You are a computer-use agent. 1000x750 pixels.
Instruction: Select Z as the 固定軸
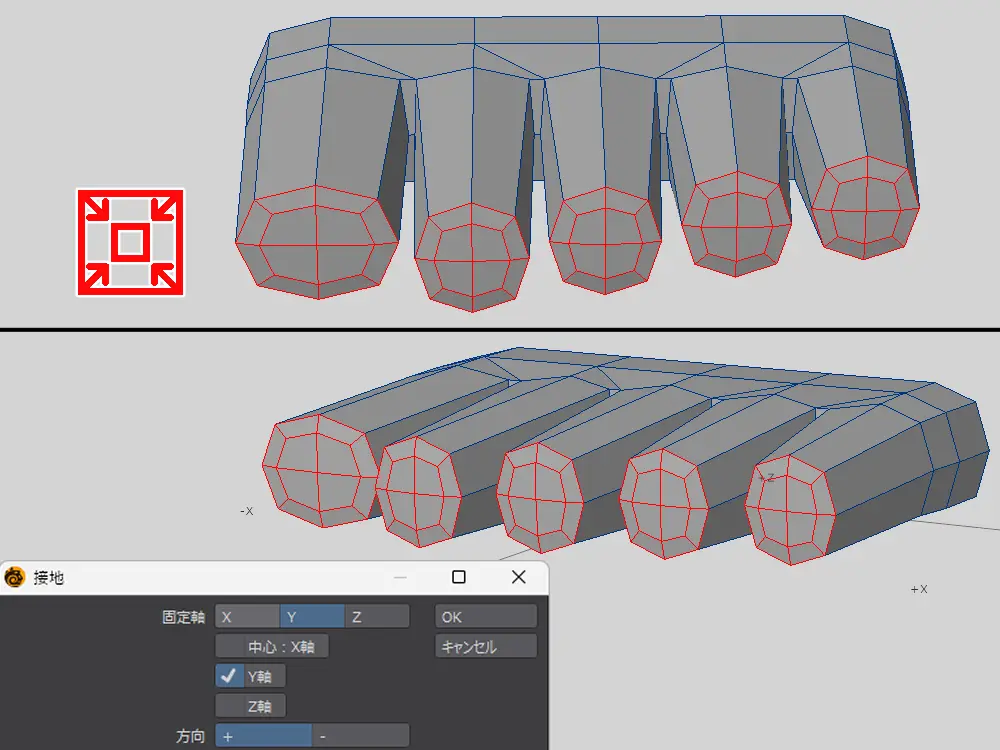376,617
